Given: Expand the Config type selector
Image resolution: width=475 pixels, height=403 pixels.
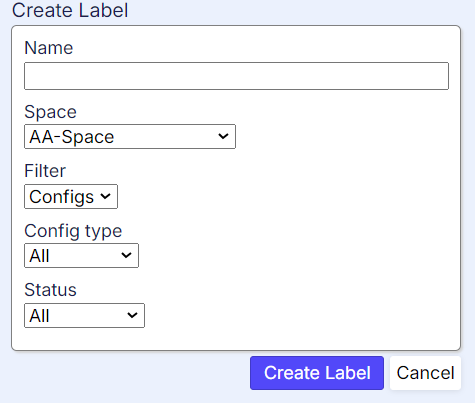Looking at the screenshot, I should tap(81, 255).
